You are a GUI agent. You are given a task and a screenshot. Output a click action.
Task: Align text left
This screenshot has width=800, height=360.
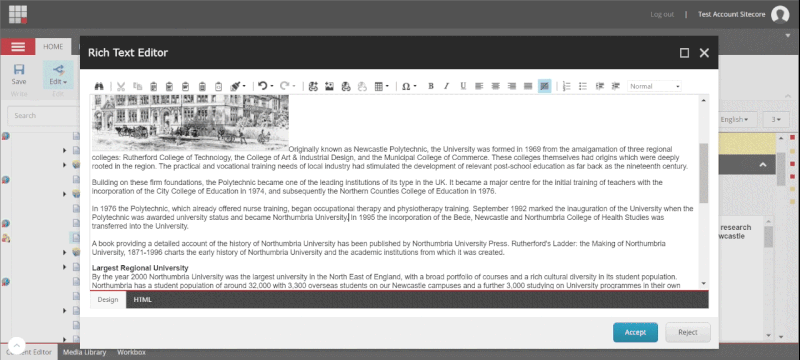click(479, 87)
